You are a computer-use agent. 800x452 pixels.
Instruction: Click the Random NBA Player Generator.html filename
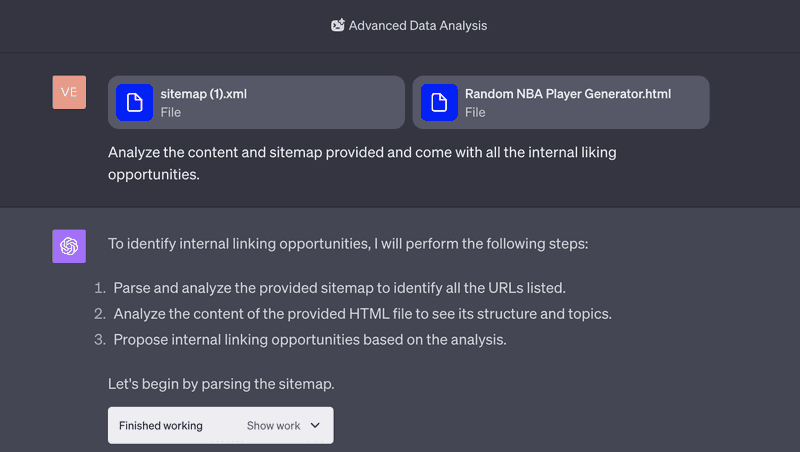568,94
